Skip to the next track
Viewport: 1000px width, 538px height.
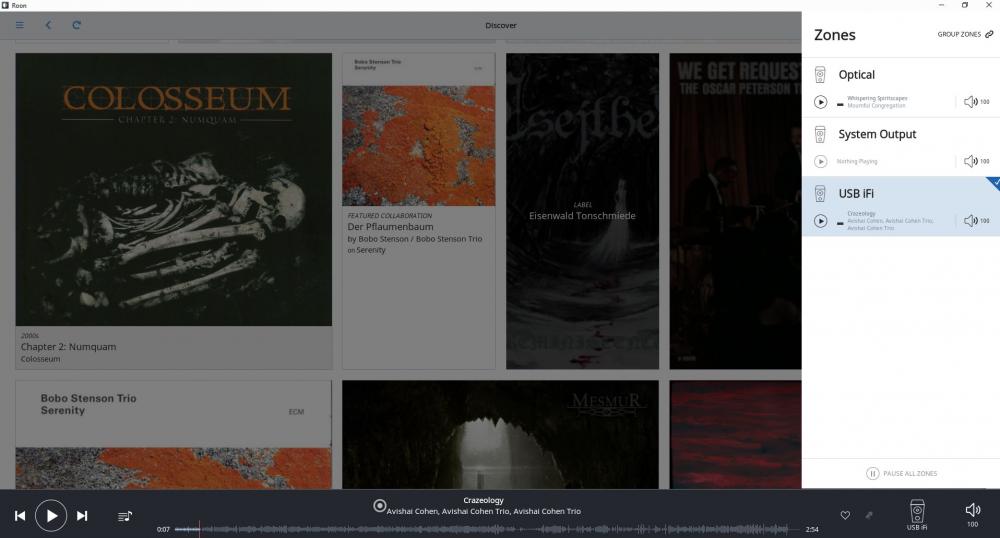click(x=82, y=515)
